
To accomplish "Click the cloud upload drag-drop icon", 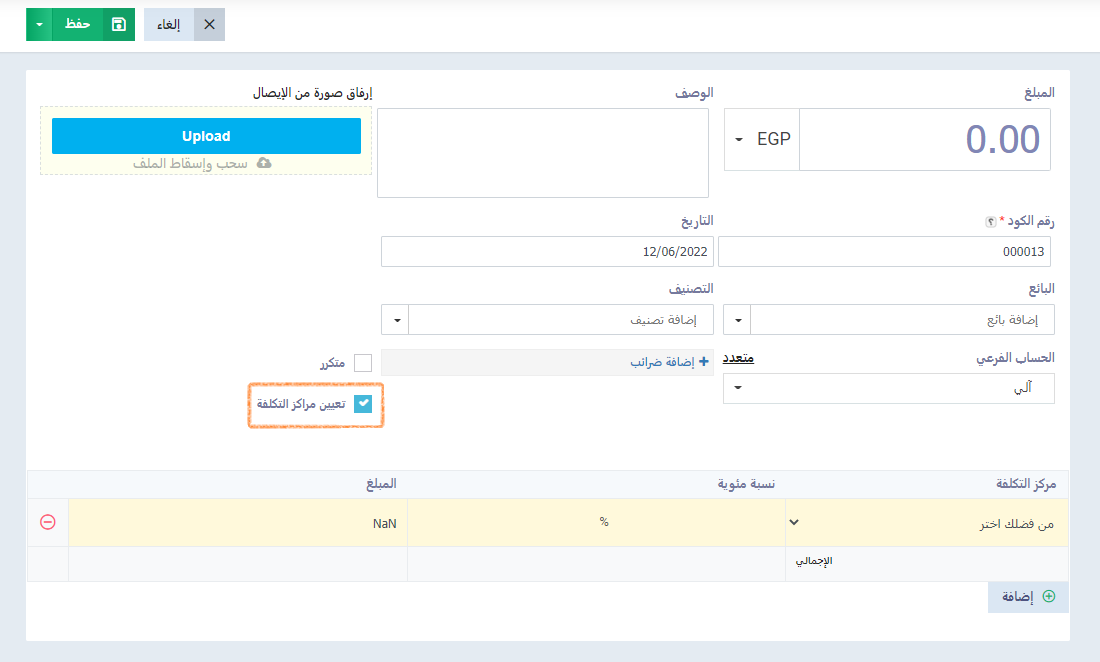I will 264,163.
